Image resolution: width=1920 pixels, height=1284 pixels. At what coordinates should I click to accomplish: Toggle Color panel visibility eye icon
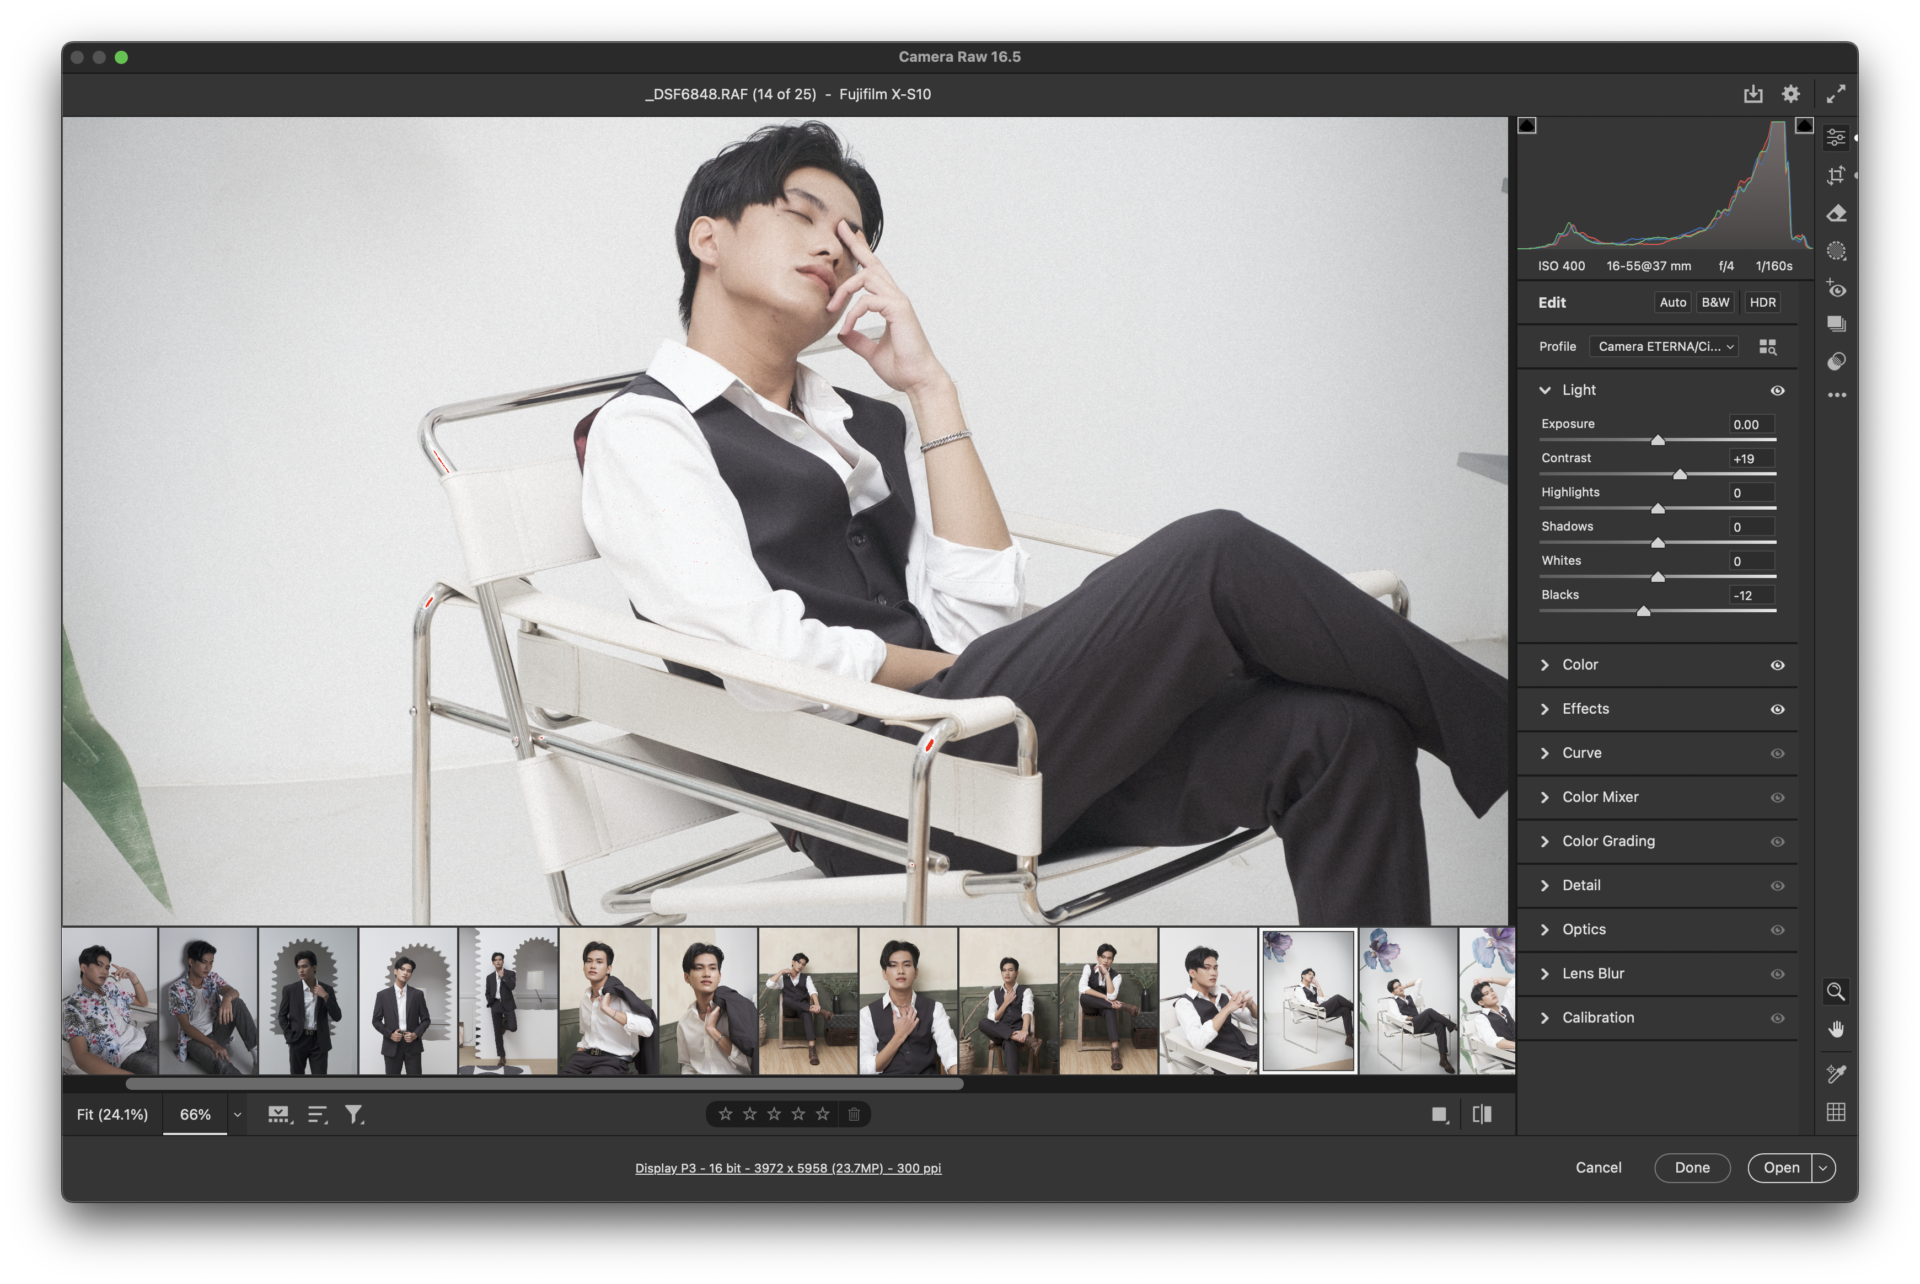(1775, 663)
